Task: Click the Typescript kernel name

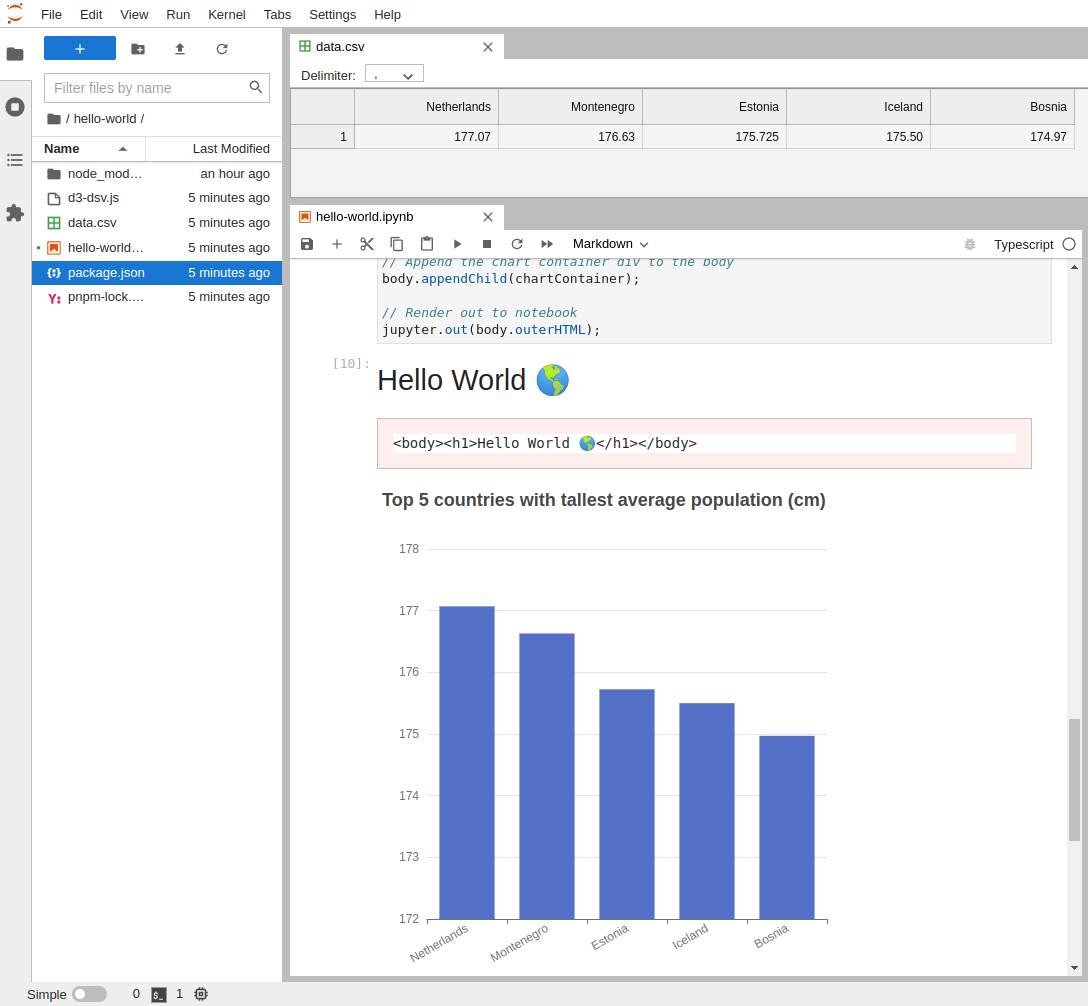Action: (x=1023, y=244)
